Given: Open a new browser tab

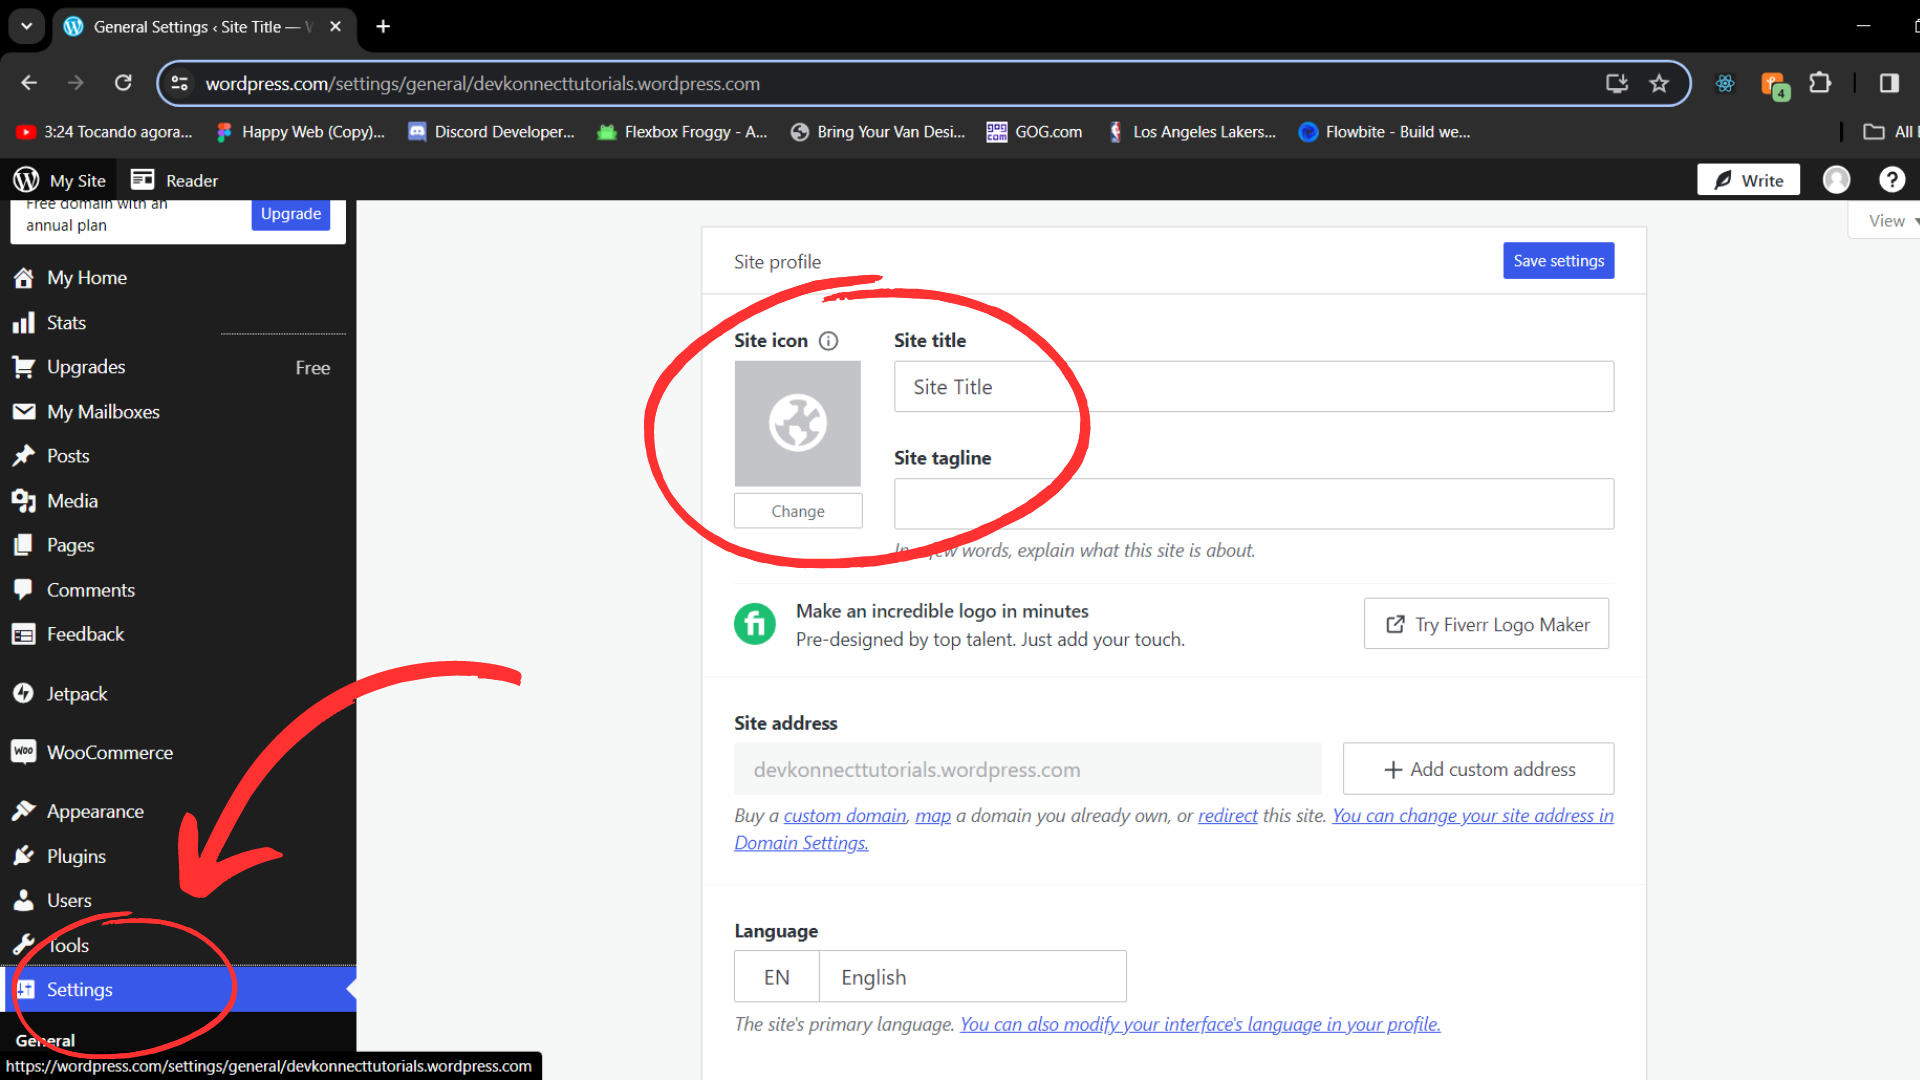Looking at the screenshot, I should (383, 27).
